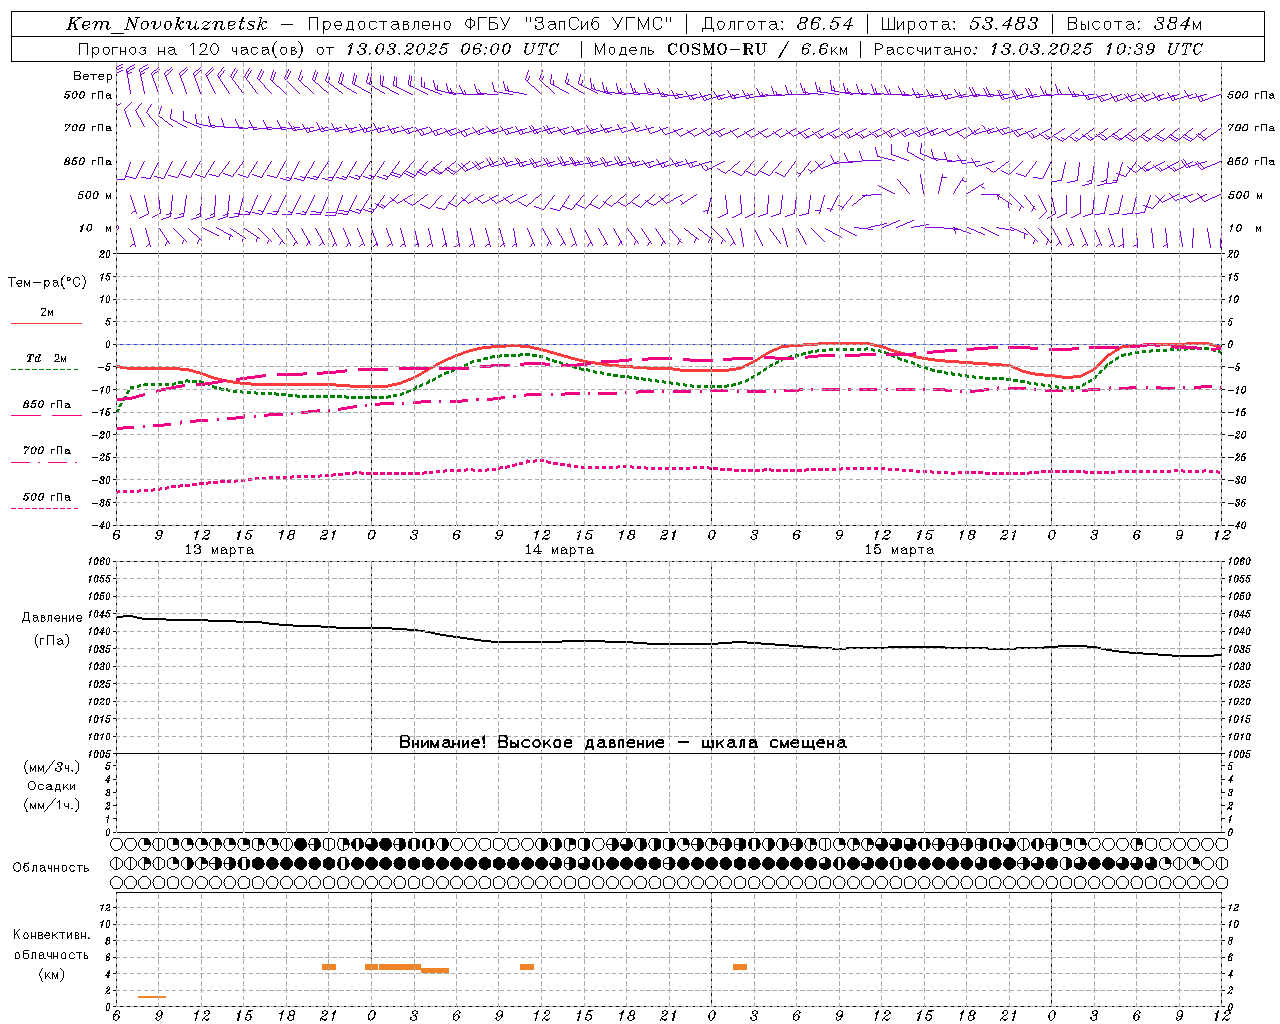Click the Осадки precipitation label
Screen dimensions: 1280x1024
point(52,786)
